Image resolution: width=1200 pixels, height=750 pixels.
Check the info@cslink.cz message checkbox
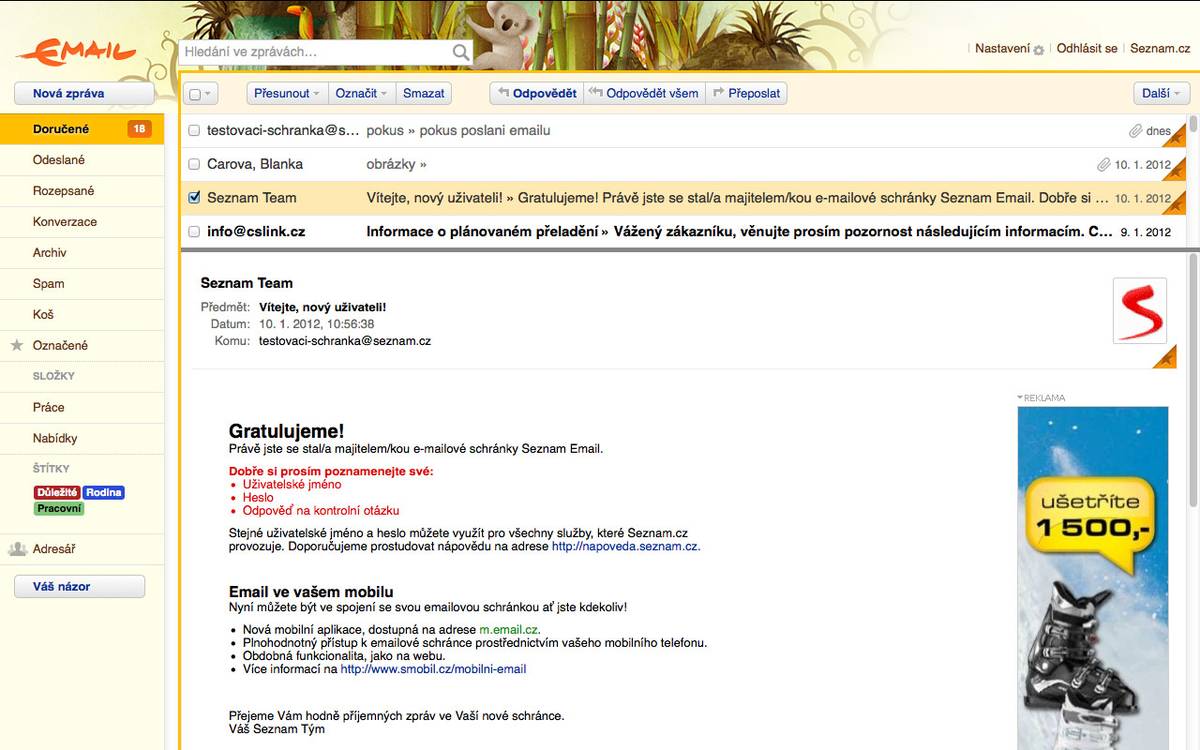point(194,232)
